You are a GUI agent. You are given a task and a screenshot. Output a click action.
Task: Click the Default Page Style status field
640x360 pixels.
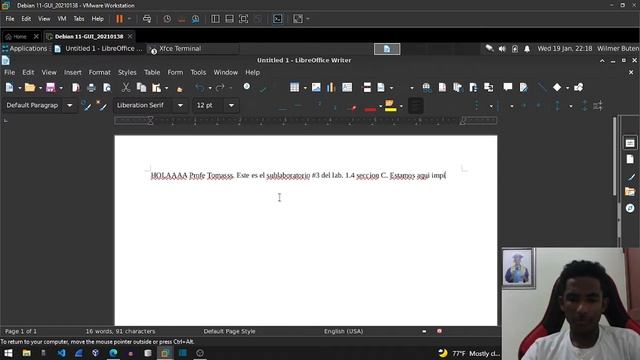229,331
